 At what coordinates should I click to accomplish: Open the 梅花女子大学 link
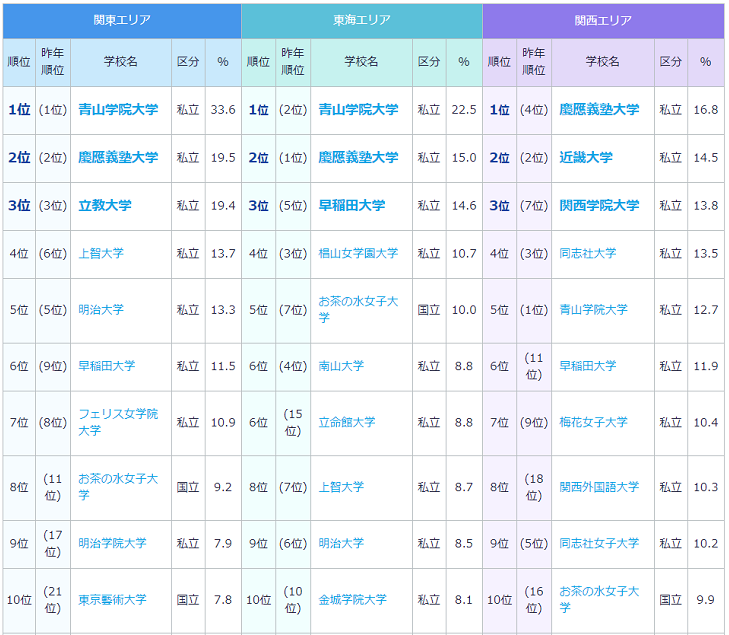[593, 422]
